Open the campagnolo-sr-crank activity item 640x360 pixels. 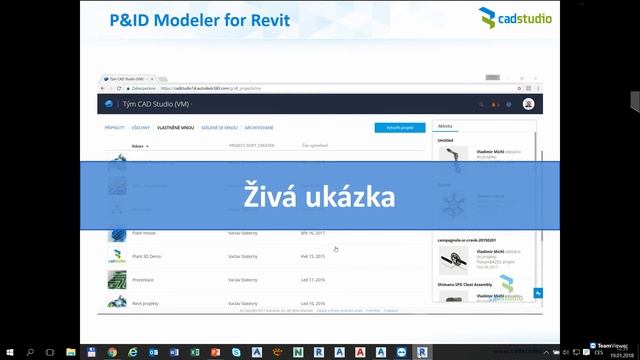467,240
